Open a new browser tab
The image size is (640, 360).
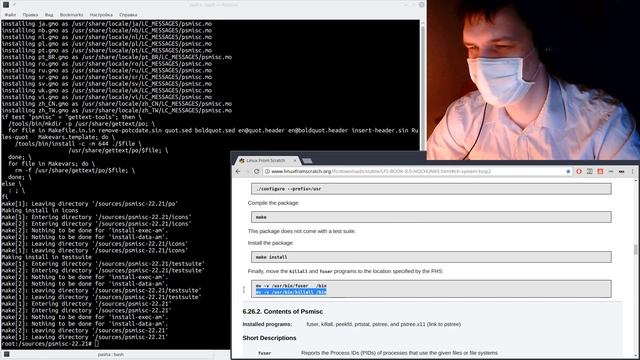click(307, 161)
